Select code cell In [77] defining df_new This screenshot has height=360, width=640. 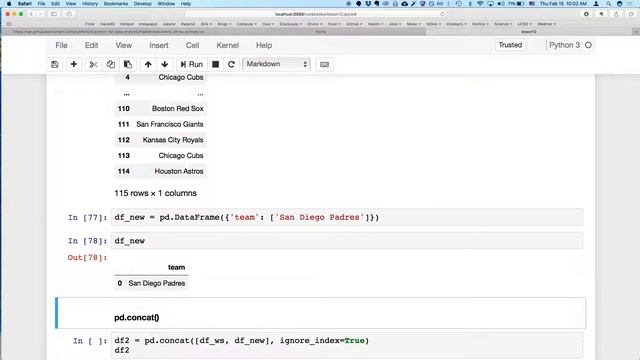pyautogui.click(x=347, y=217)
